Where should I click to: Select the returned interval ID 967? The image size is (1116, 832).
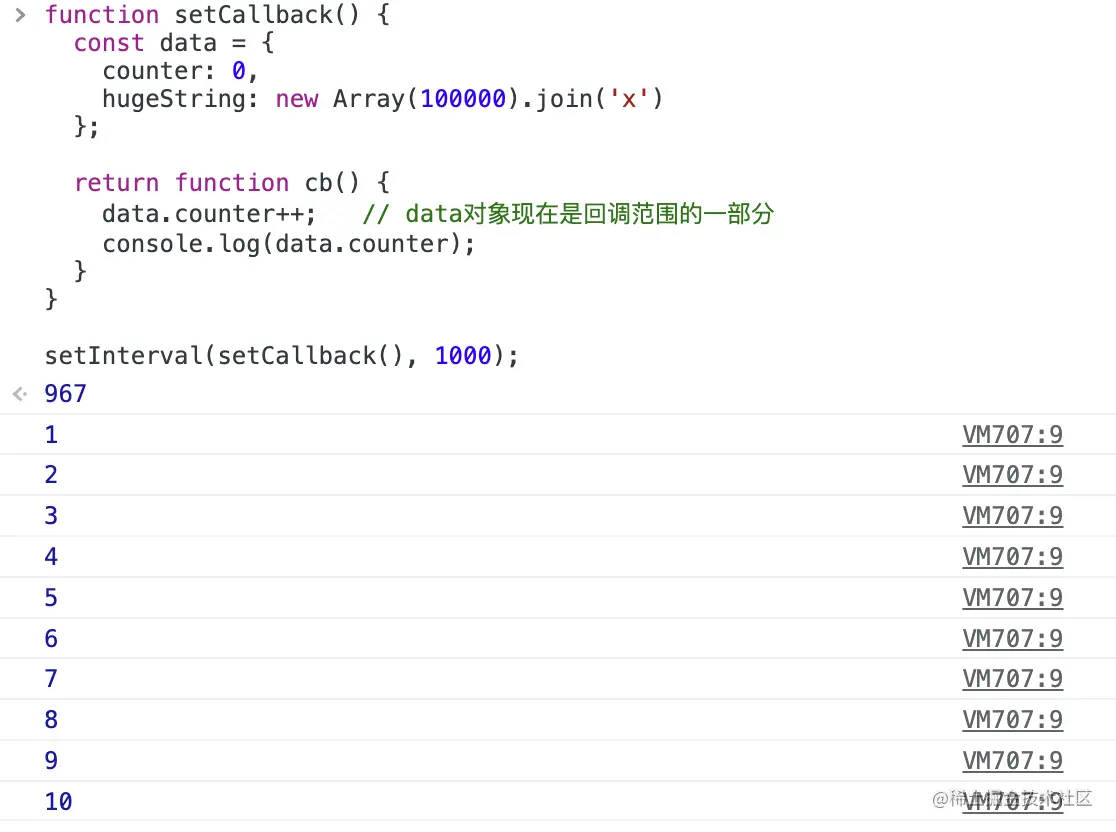coord(65,394)
